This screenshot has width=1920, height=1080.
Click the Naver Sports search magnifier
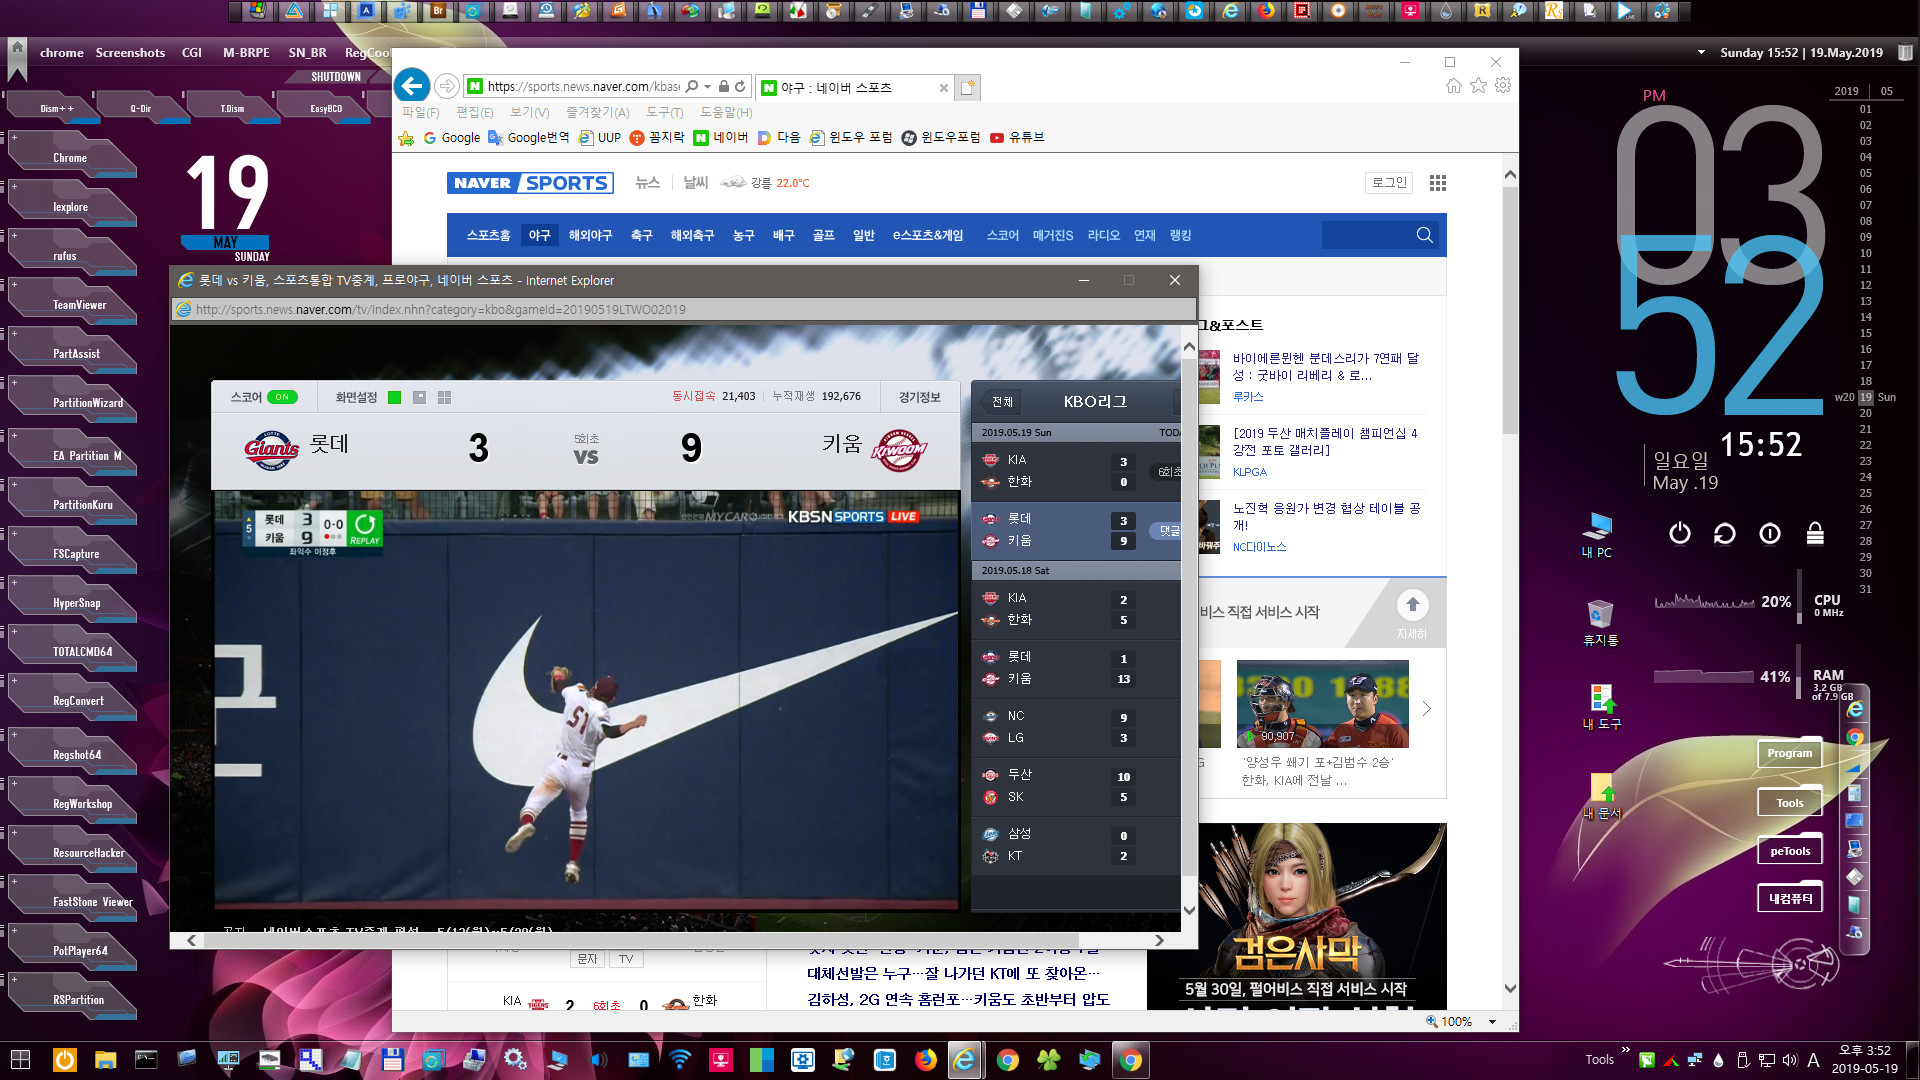coord(1425,235)
